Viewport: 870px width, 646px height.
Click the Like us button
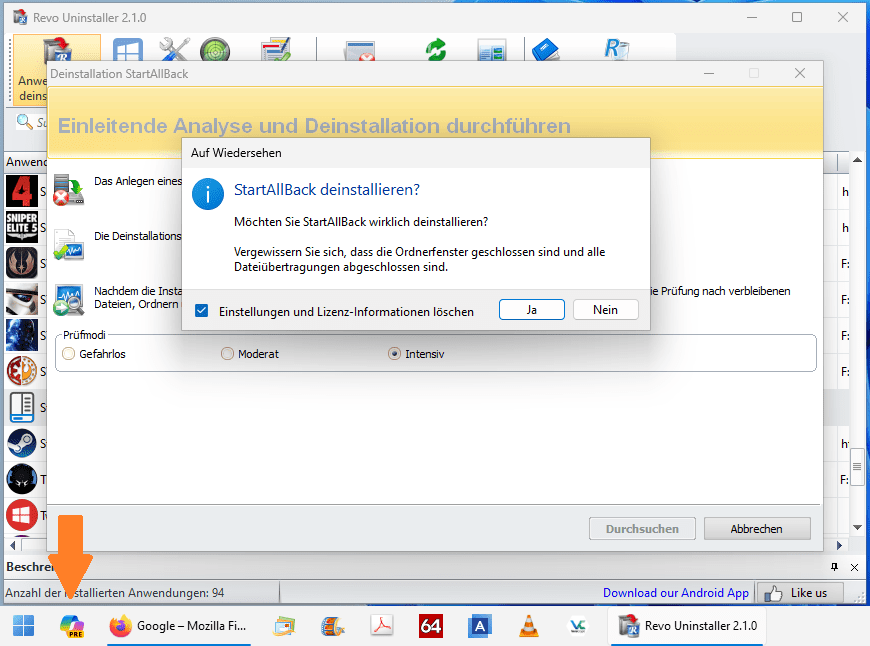pos(800,593)
